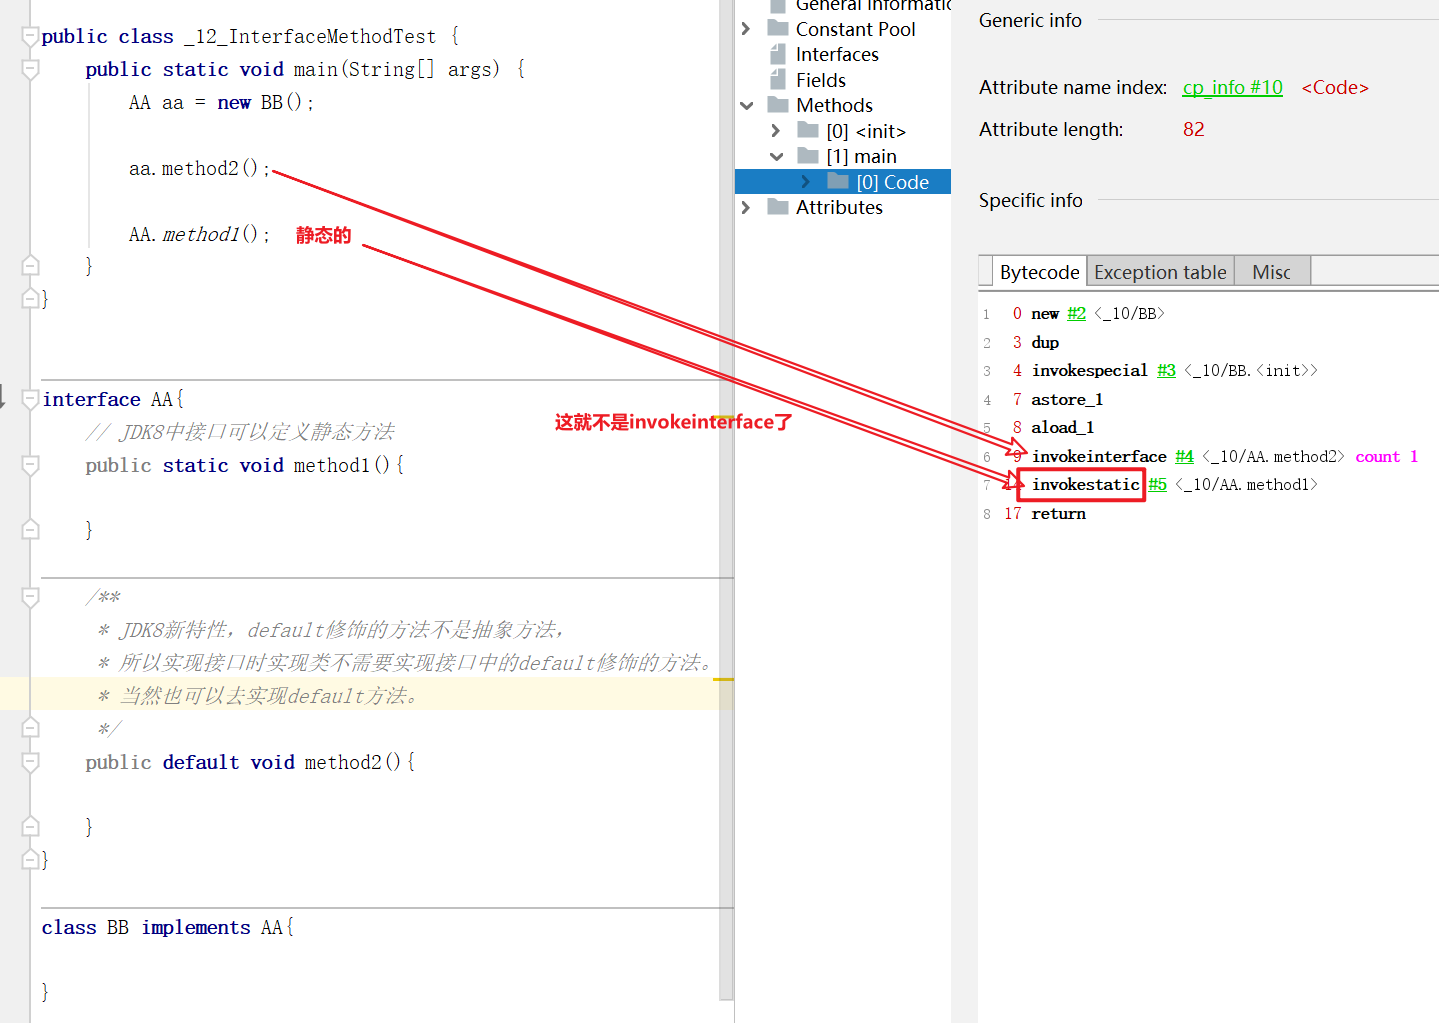Follow the #5 invokestatic link

point(1157,484)
